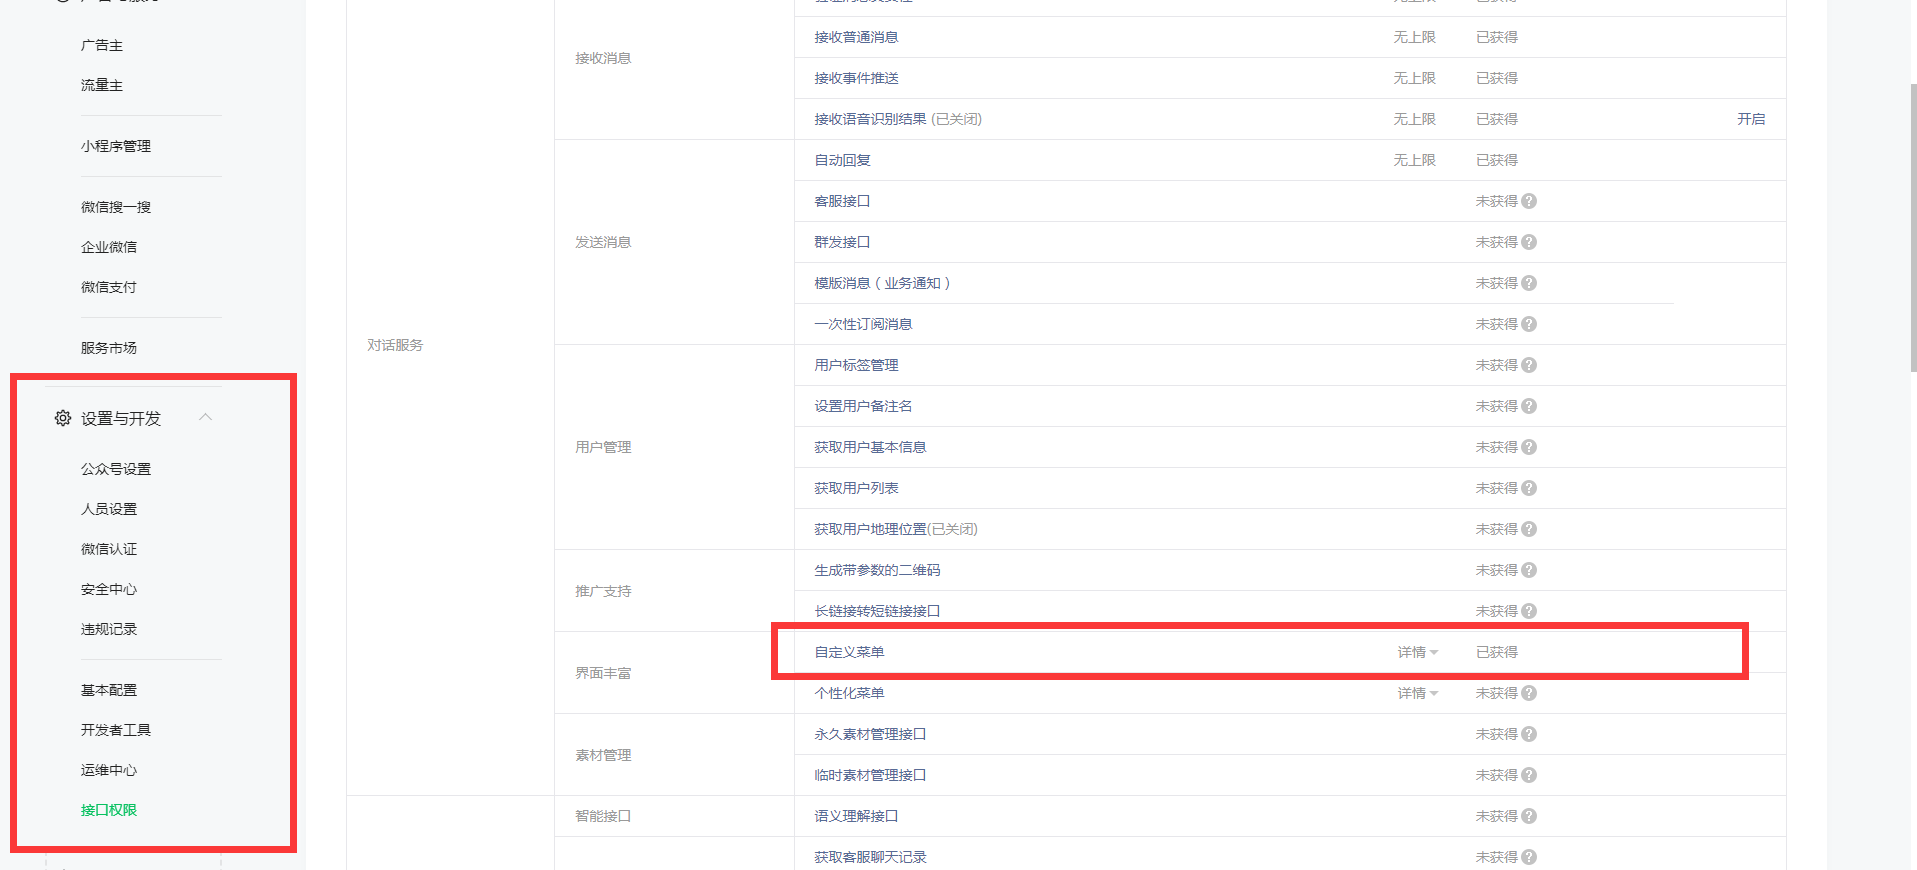Click help icon for 生成带参数的二维码

click(x=1529, y=570)
